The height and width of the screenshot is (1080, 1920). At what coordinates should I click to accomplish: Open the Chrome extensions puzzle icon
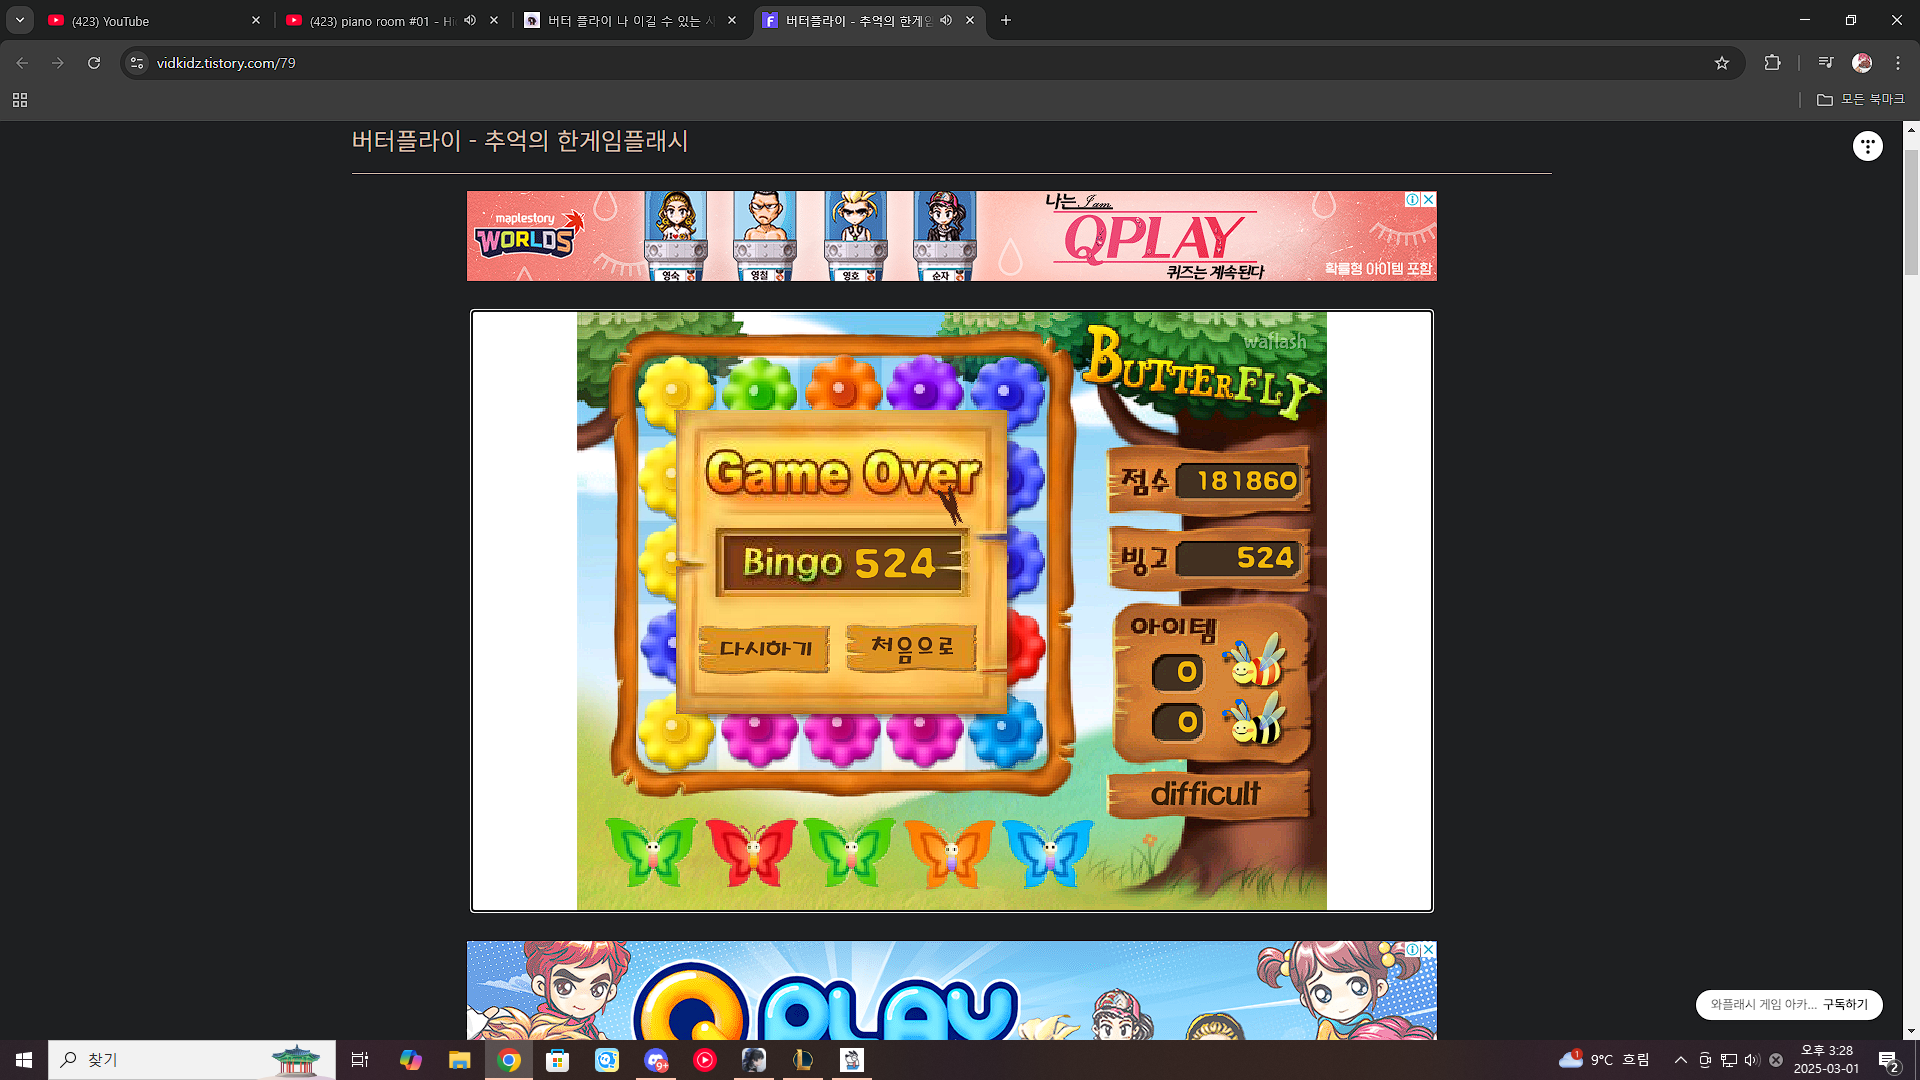point(1772,63)
